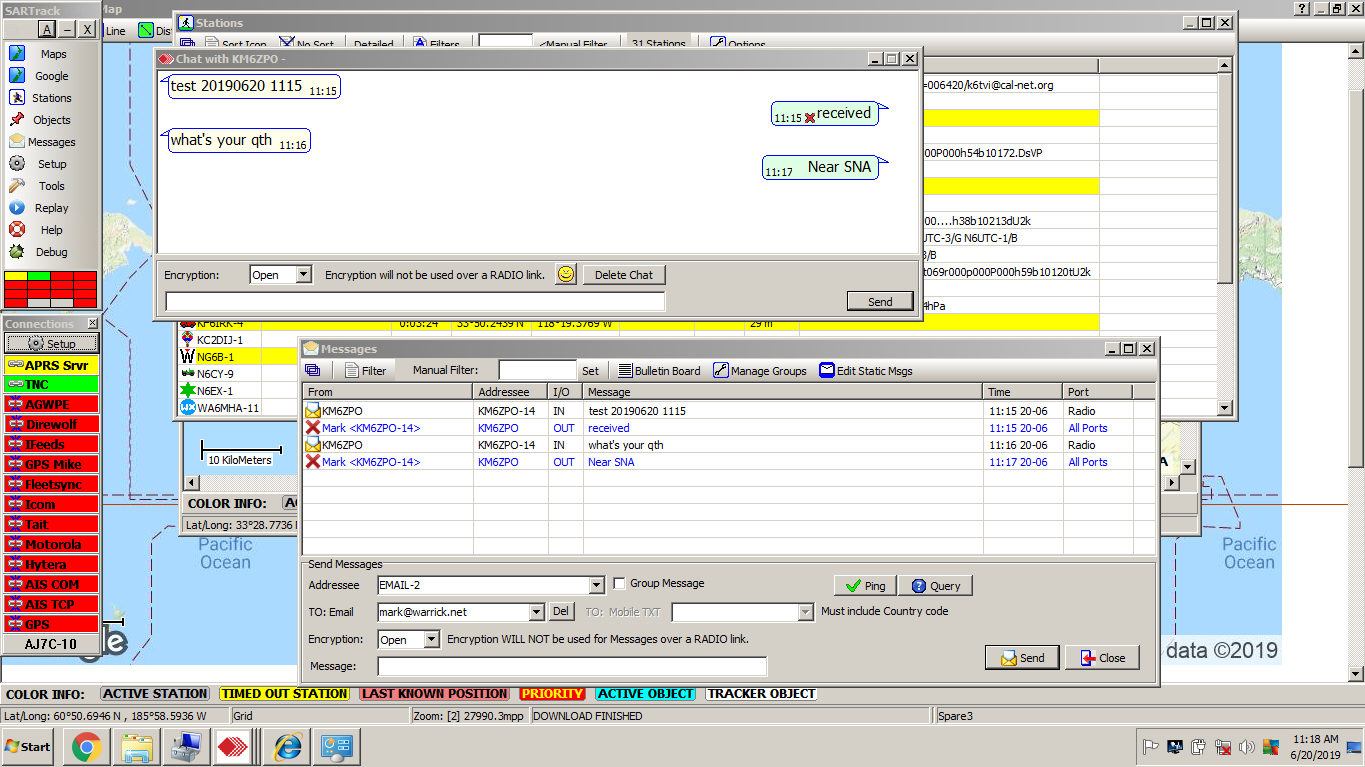Click the Filter item in Messages toolbar
This screenshot has width=1365, height=767.
pos(365,371)
